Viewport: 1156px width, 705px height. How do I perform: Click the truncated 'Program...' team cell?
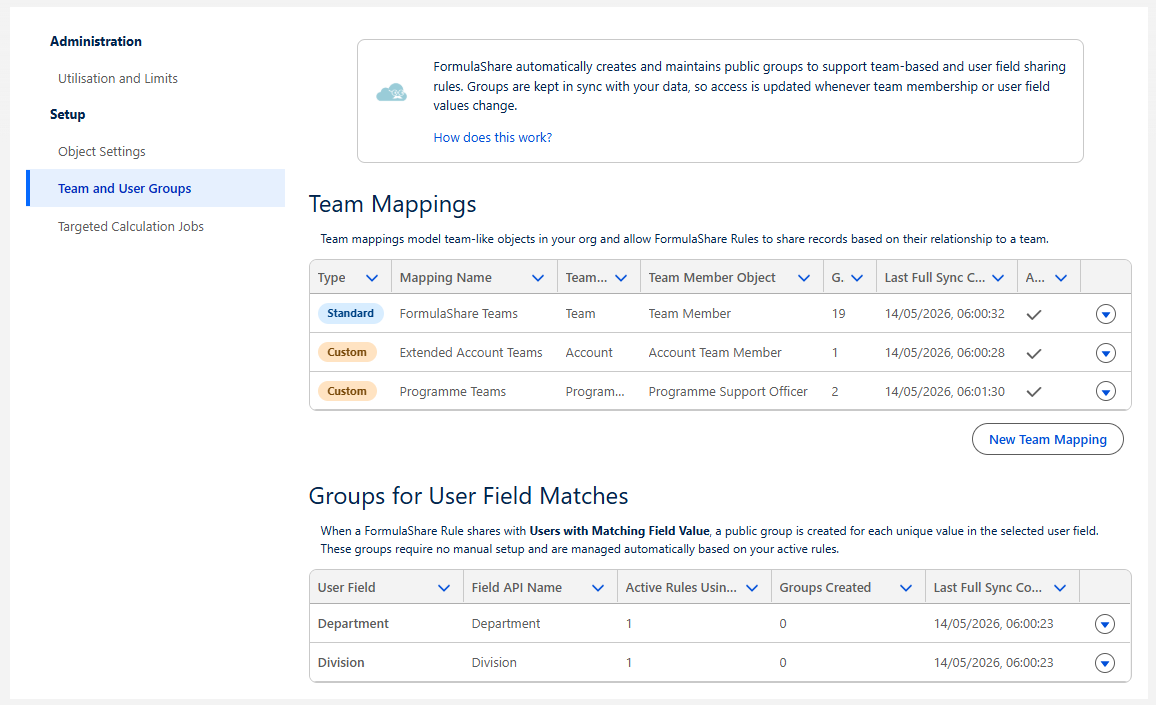pyautogui.click(x=595, y=392)
